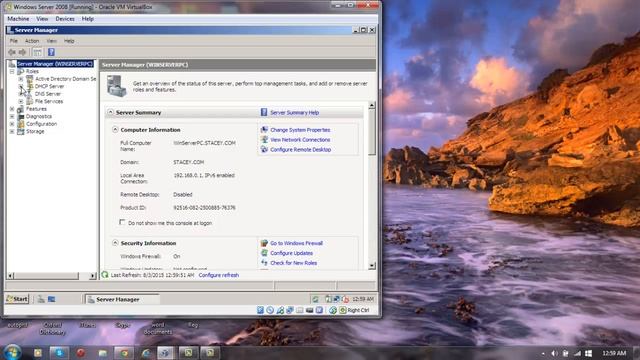Expand the Features tree node
Image resolution: width=640 pixels, height=360 pixels.
12,109
